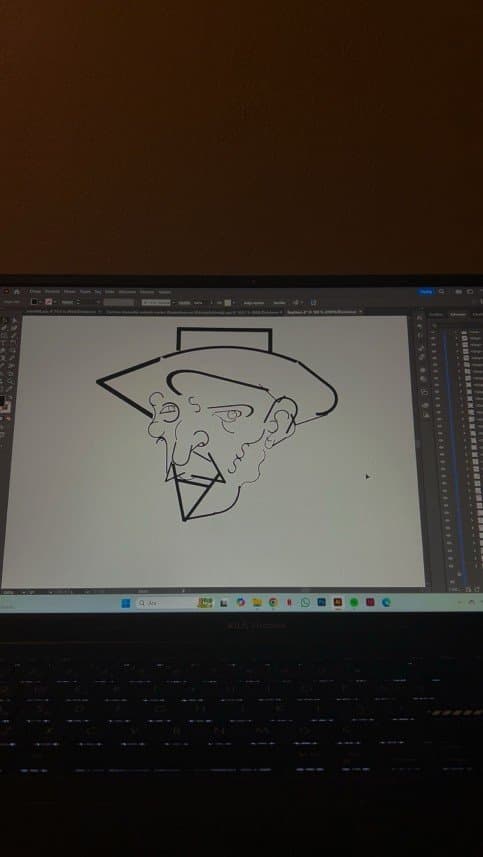Open the brush definition dropdown in the control bar
483x857 pixels.
click(x=157, y=302)
